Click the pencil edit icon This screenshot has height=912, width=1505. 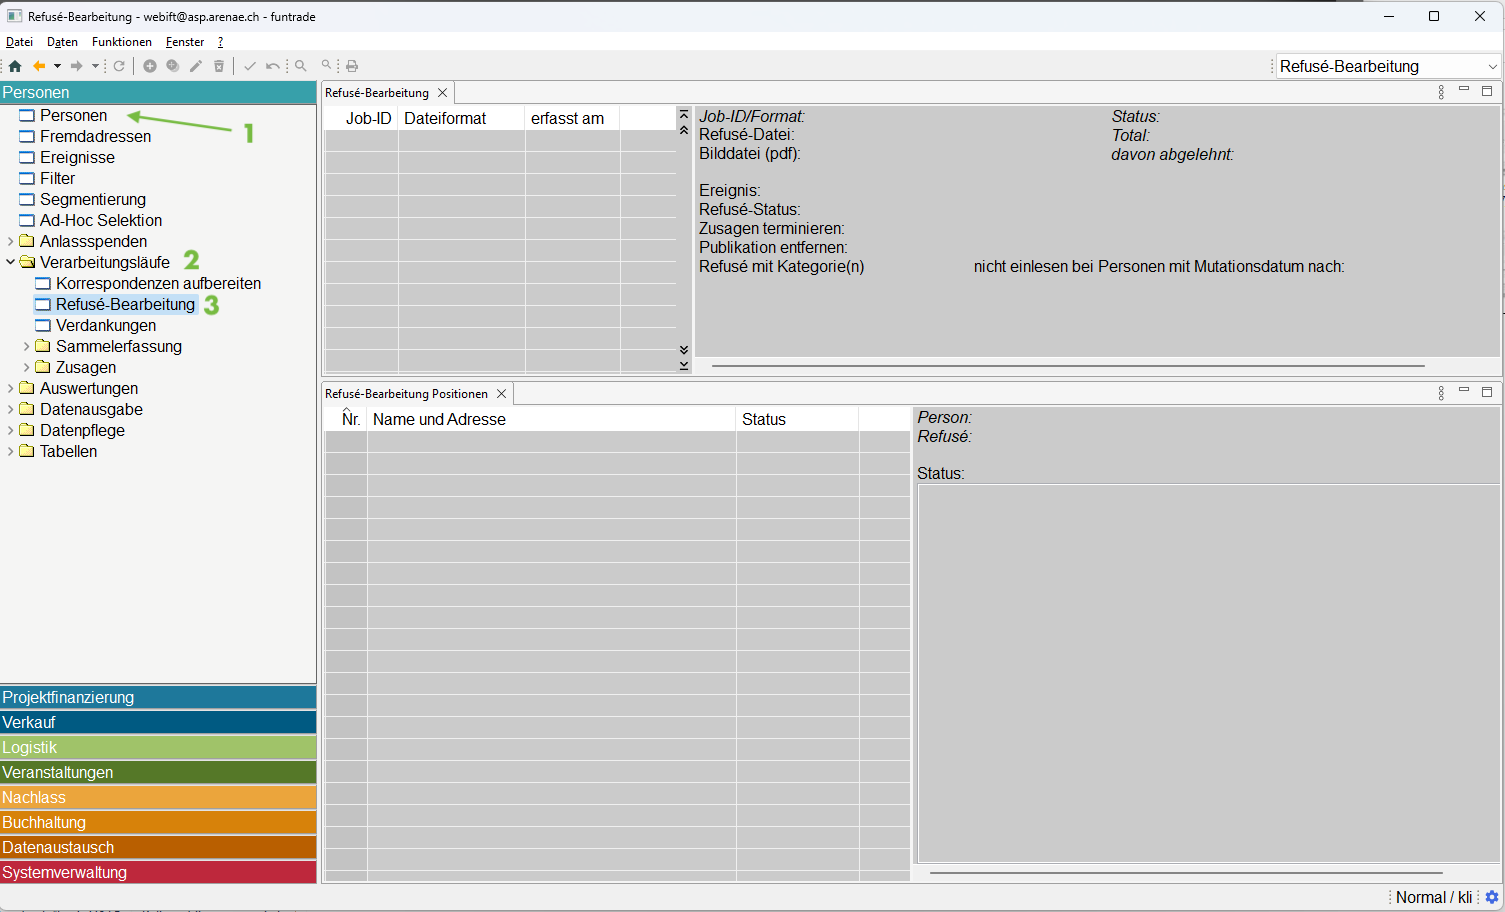(196, 66)
